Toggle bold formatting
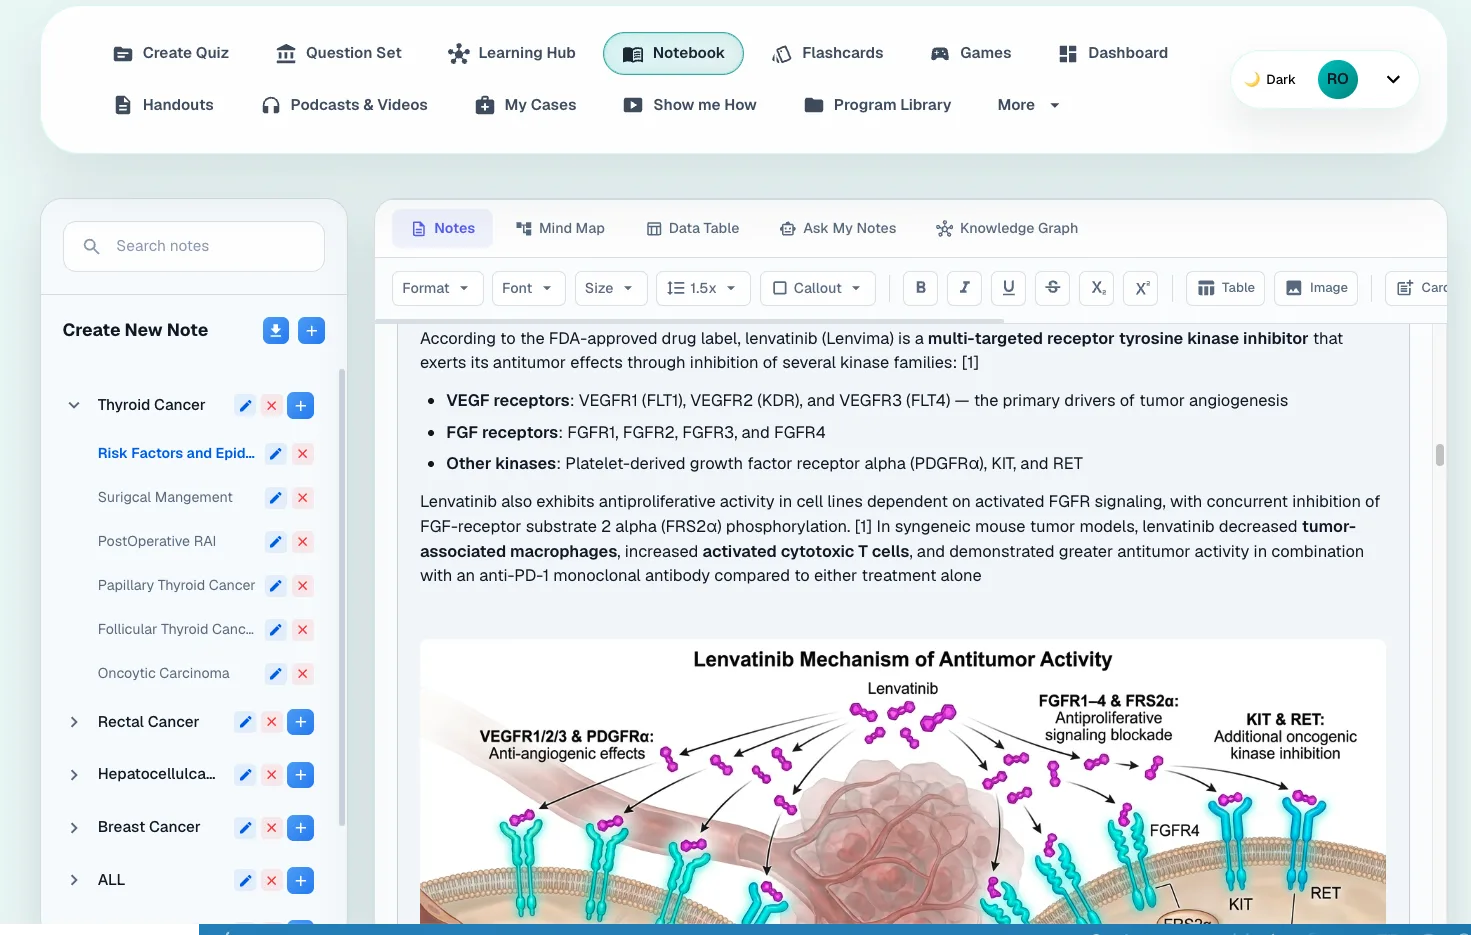This screenshot has width=1471, height=935. tap(921, 288)
